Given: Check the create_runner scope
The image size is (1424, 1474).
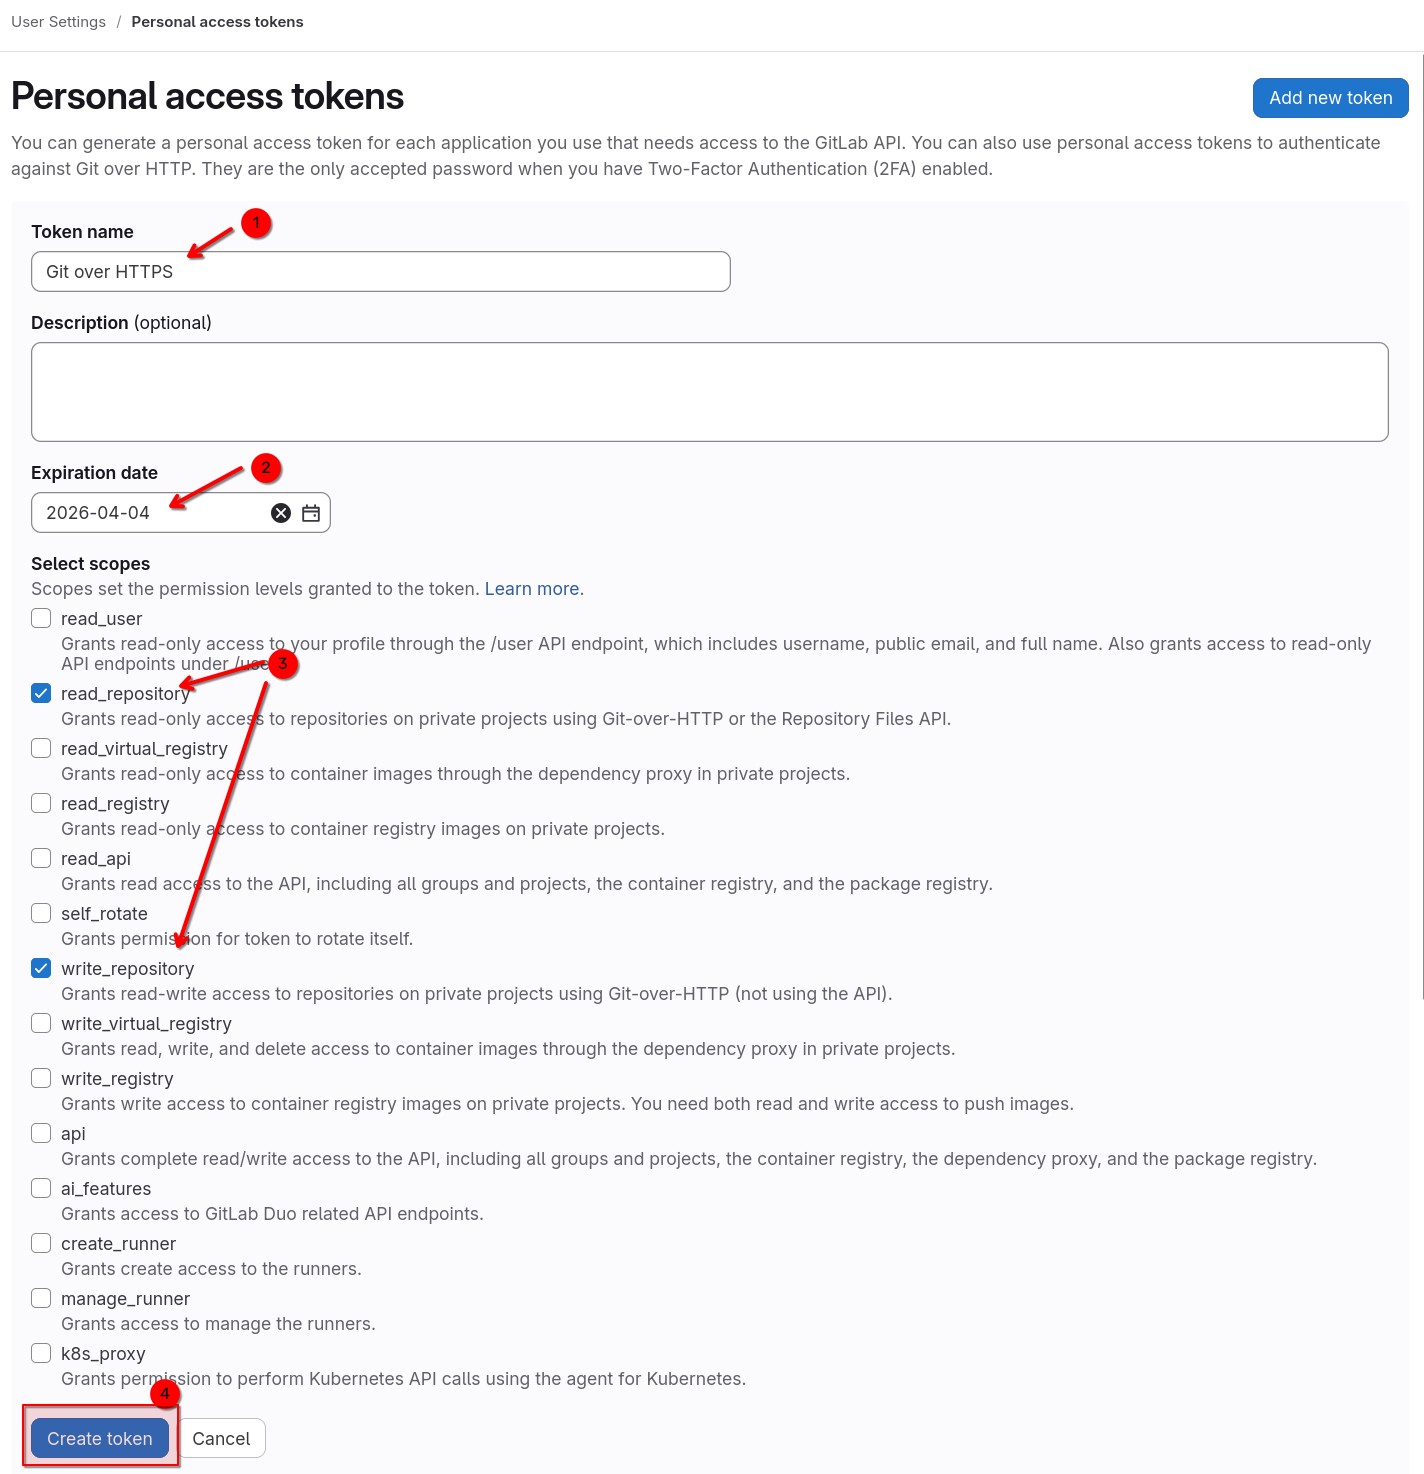Looking at the screenshot, I should [x=41, y=1243].
